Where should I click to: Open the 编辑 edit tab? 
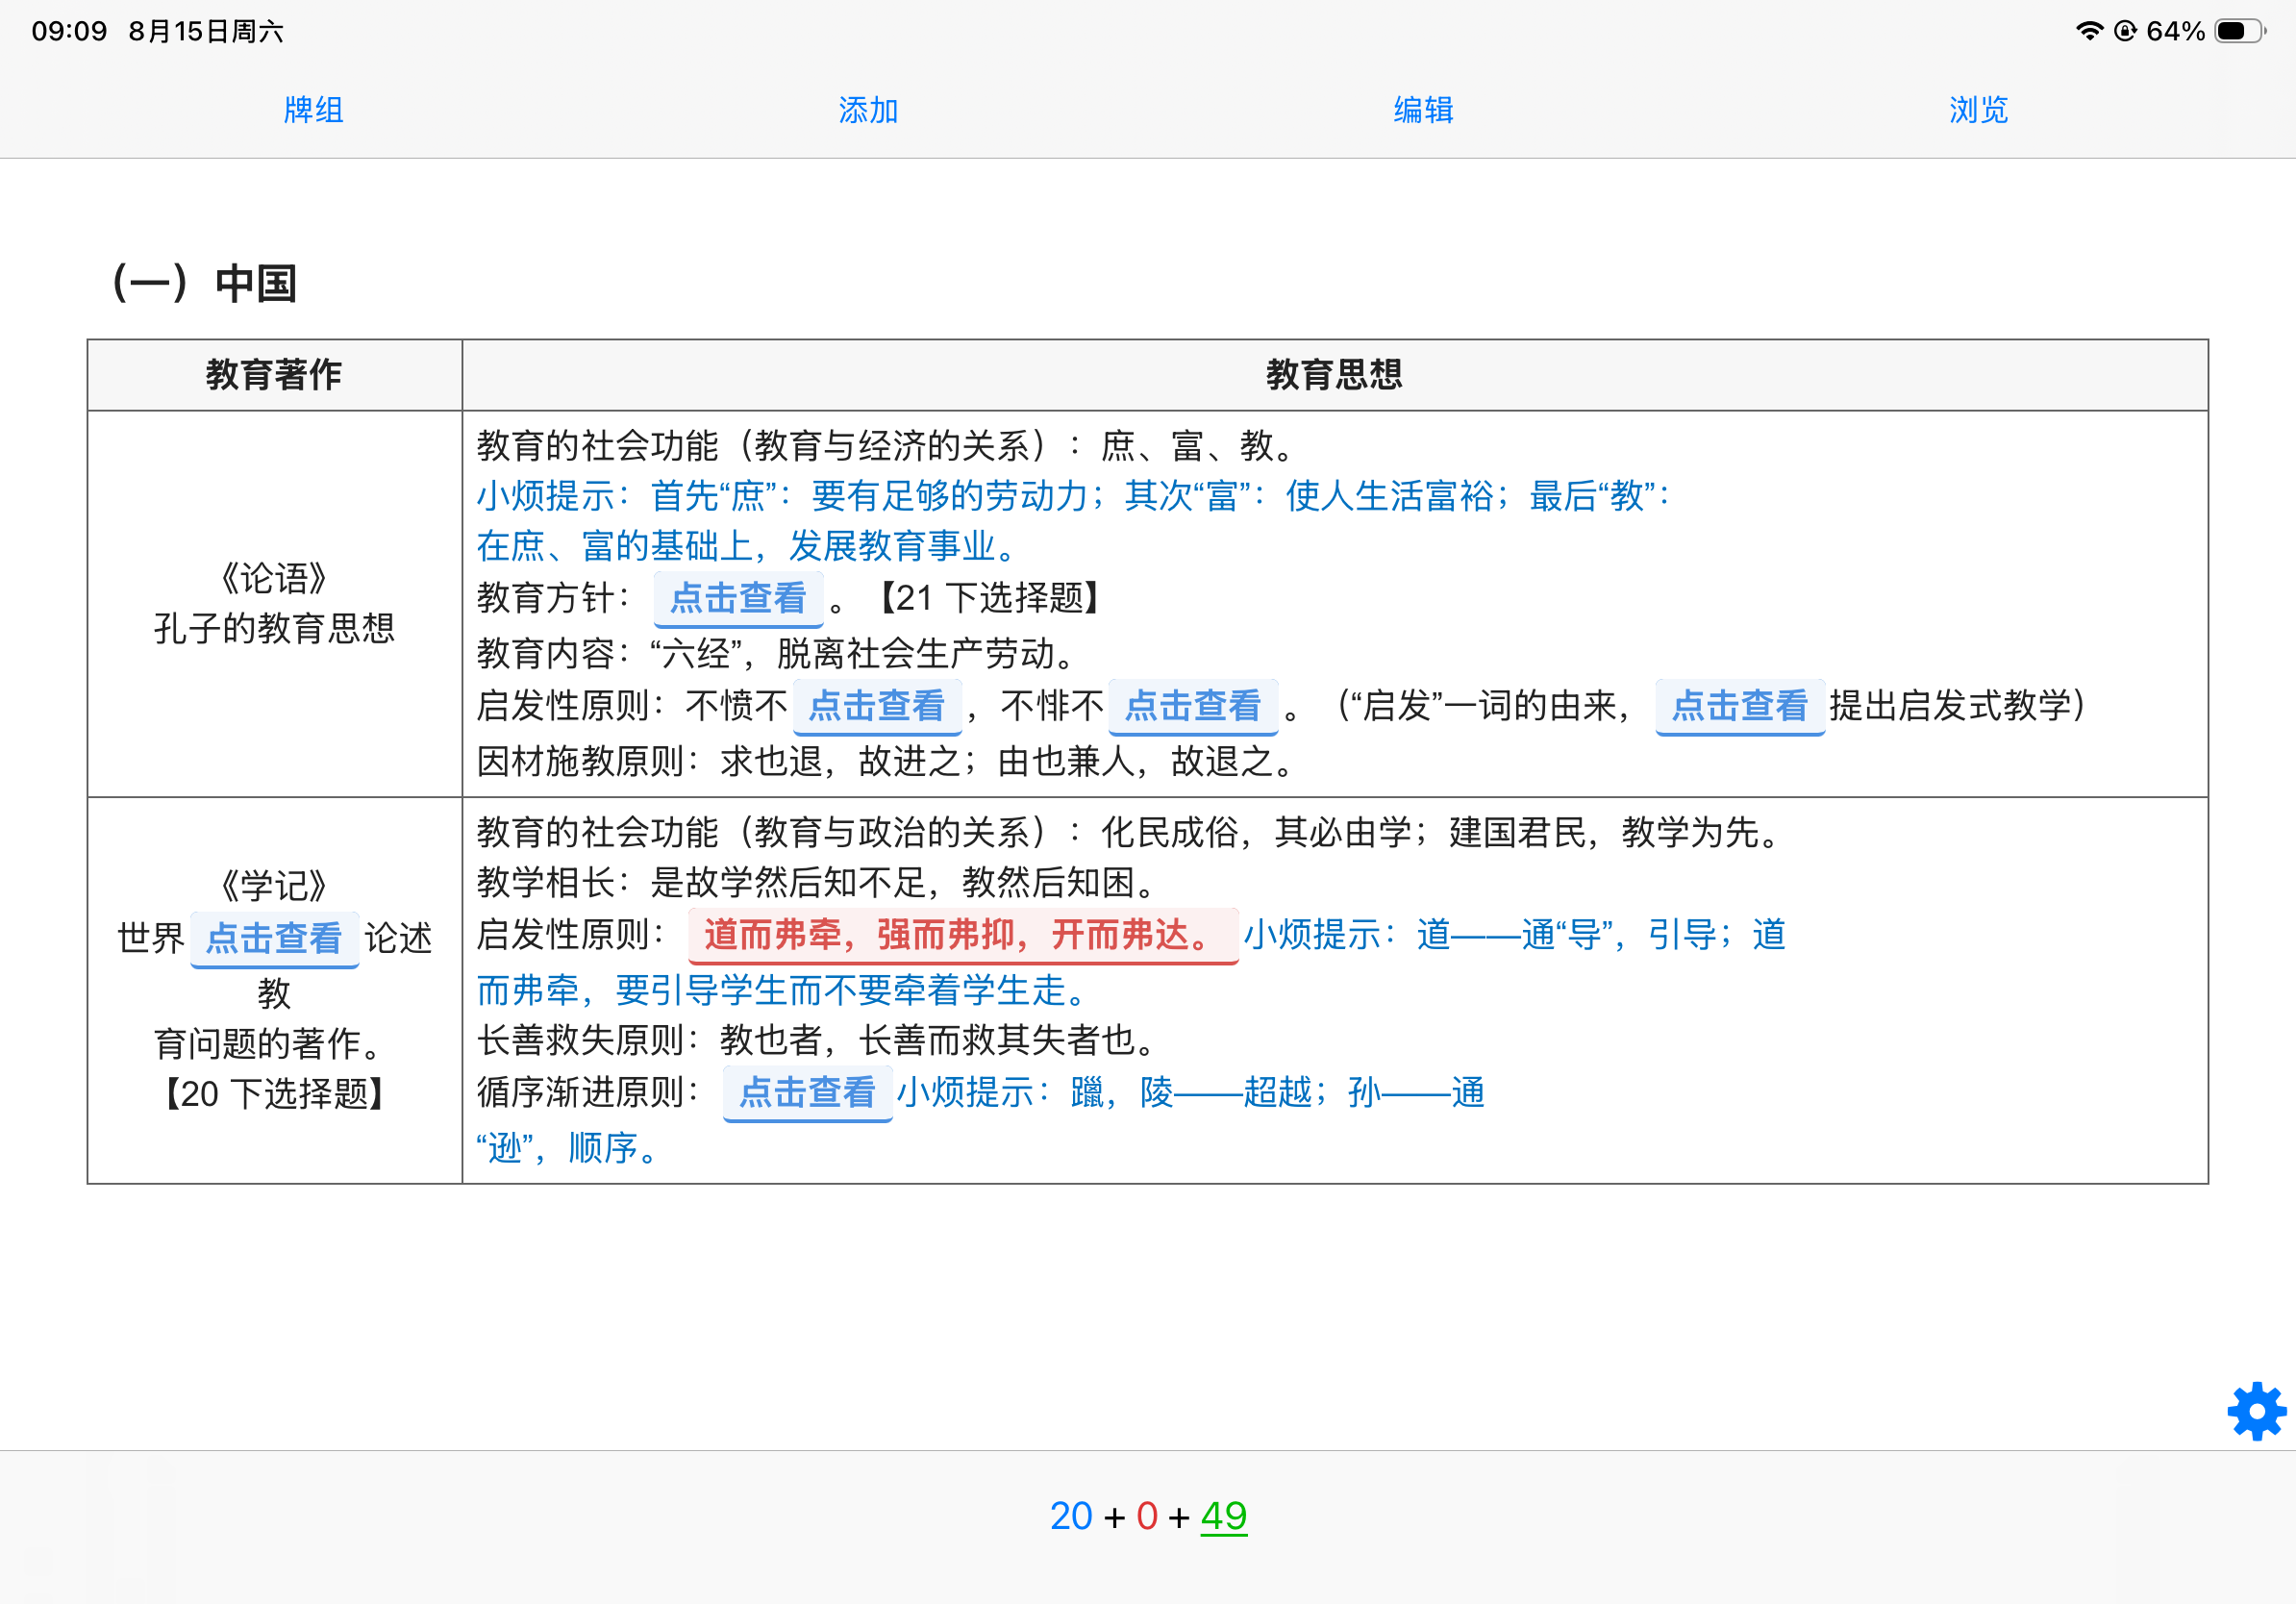pyautogui.click(x=1423, y=109)
